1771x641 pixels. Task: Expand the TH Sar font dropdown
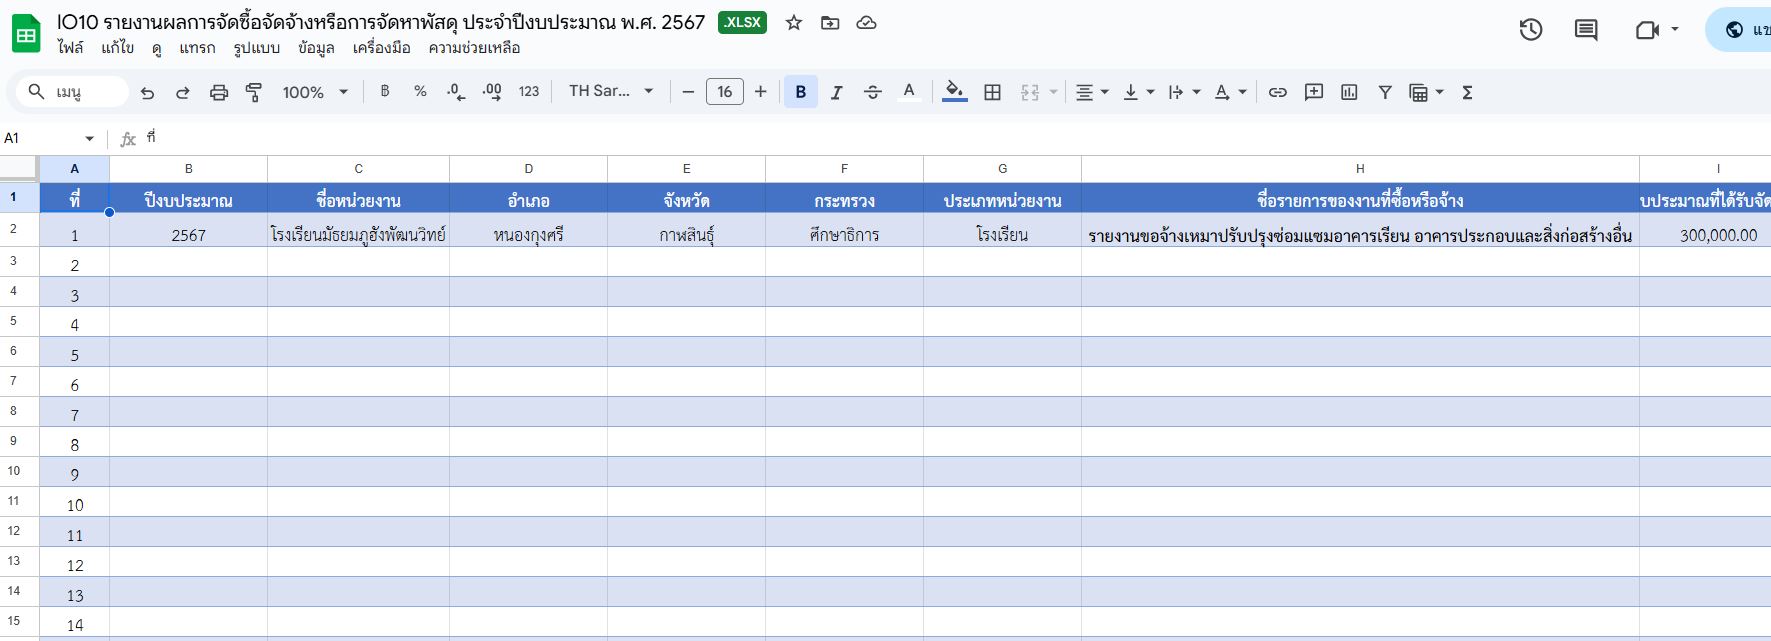tap(611, 91)
